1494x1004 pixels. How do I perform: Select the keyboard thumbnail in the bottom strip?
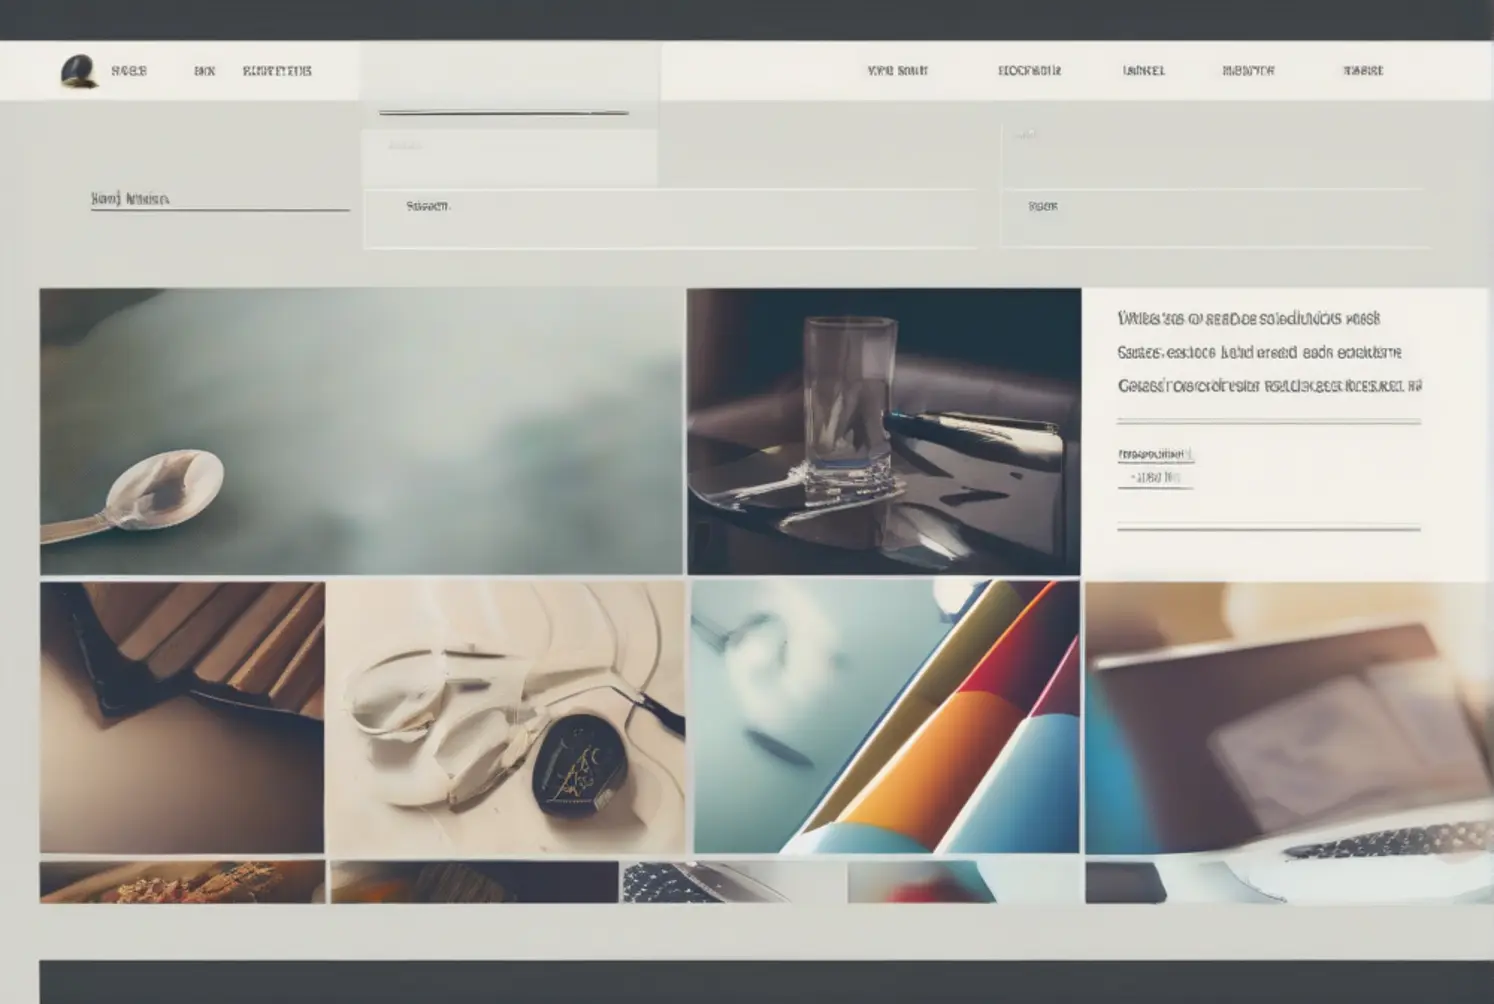tap(732, 882)
